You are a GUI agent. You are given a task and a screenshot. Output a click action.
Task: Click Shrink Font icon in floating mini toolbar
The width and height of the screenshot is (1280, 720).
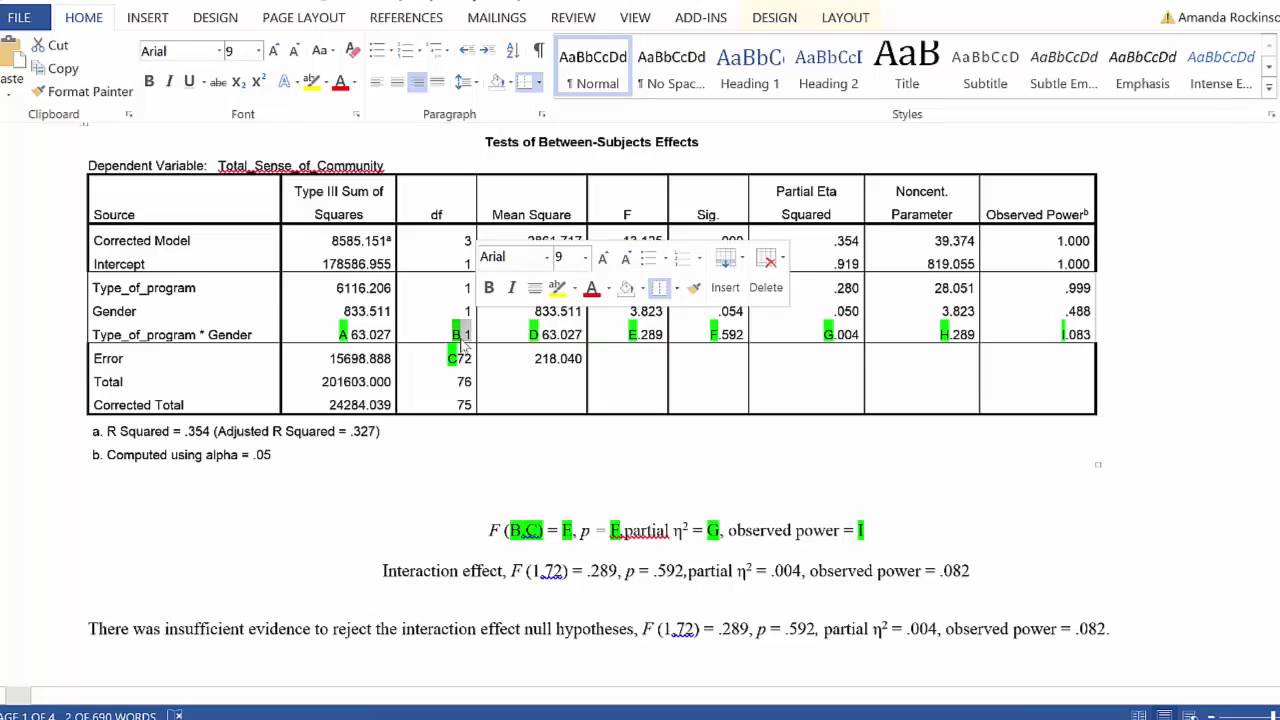coord(625,258)
